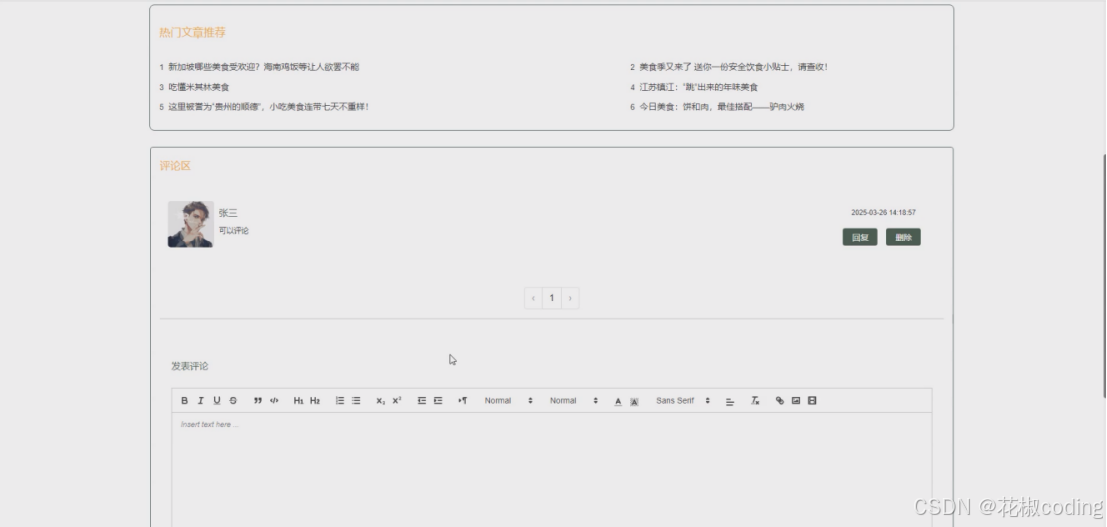Open the second Normal header dropdown
The image size is (1107, 527).
(574, 401)
